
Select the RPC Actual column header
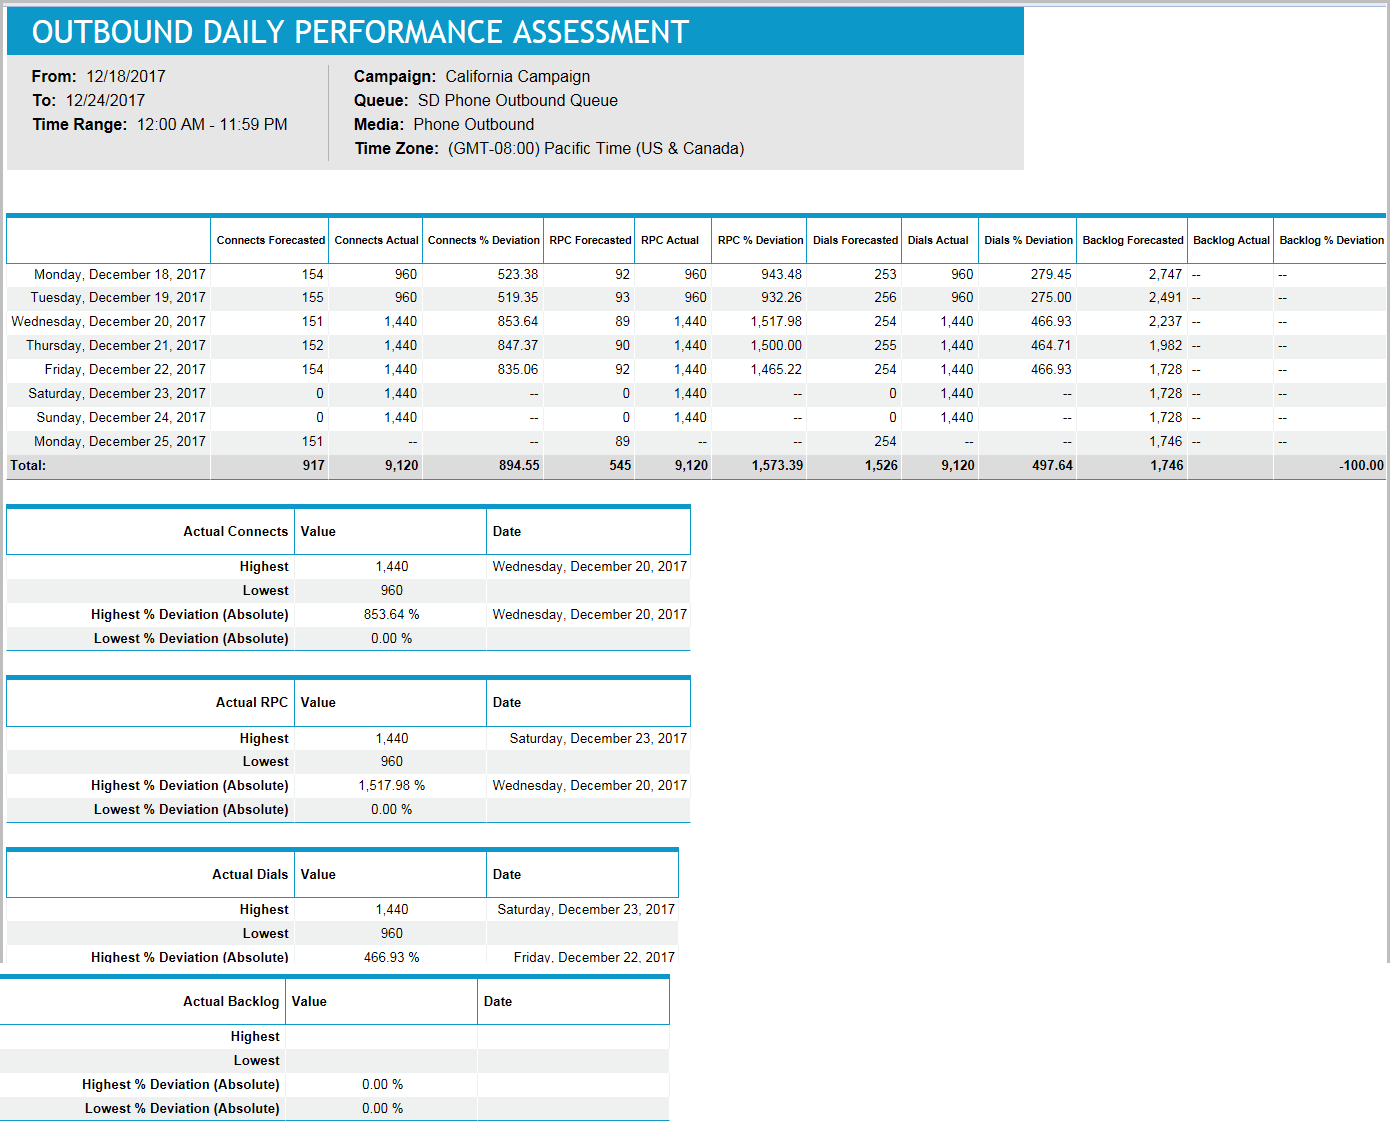671,240
